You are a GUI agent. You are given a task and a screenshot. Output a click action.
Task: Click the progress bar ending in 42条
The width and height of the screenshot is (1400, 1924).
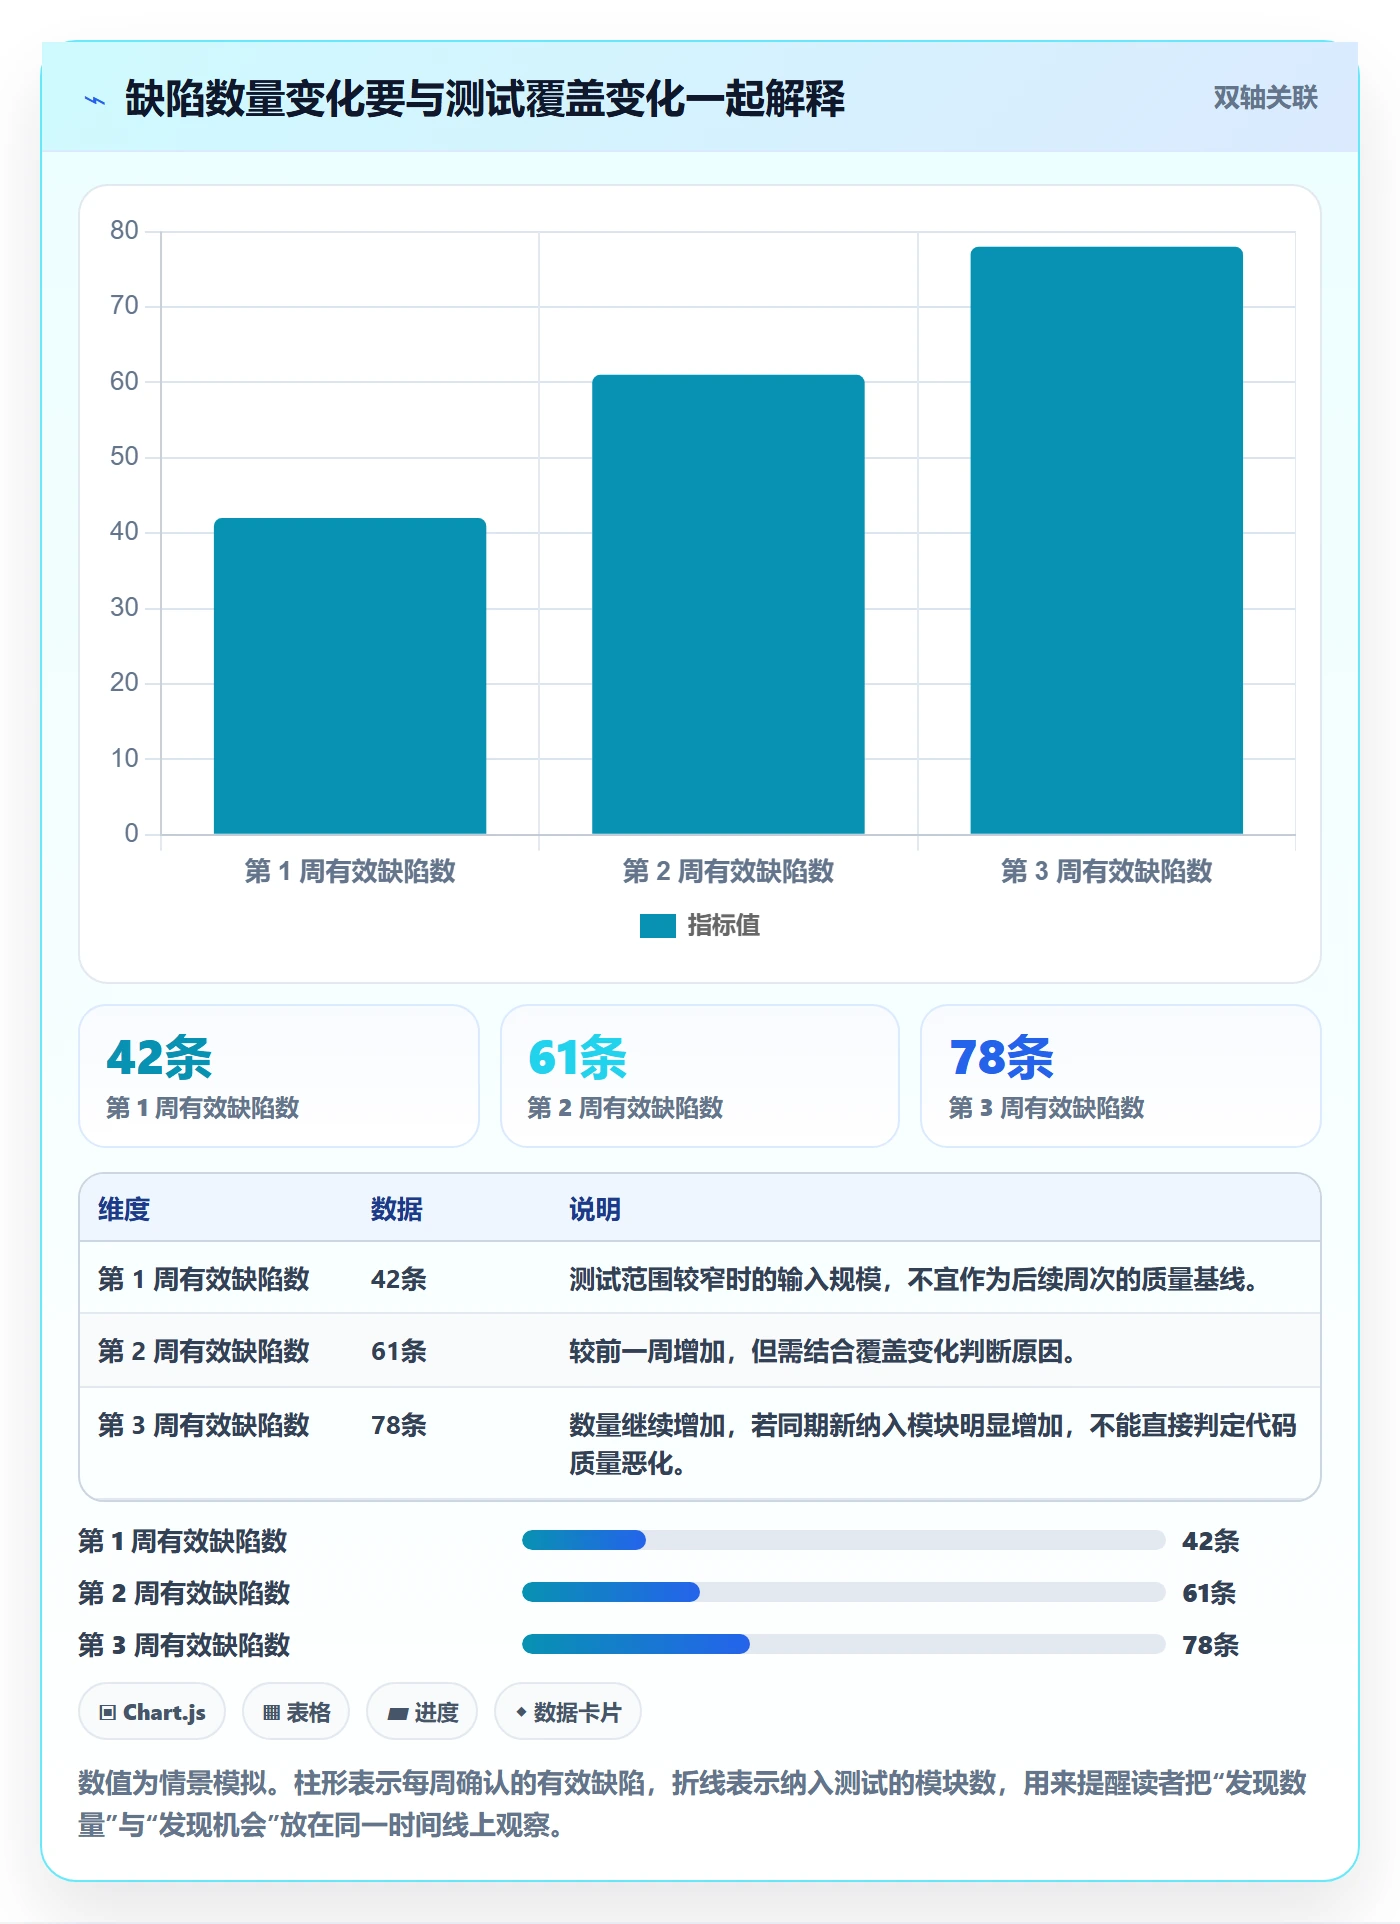(843, 1540)
